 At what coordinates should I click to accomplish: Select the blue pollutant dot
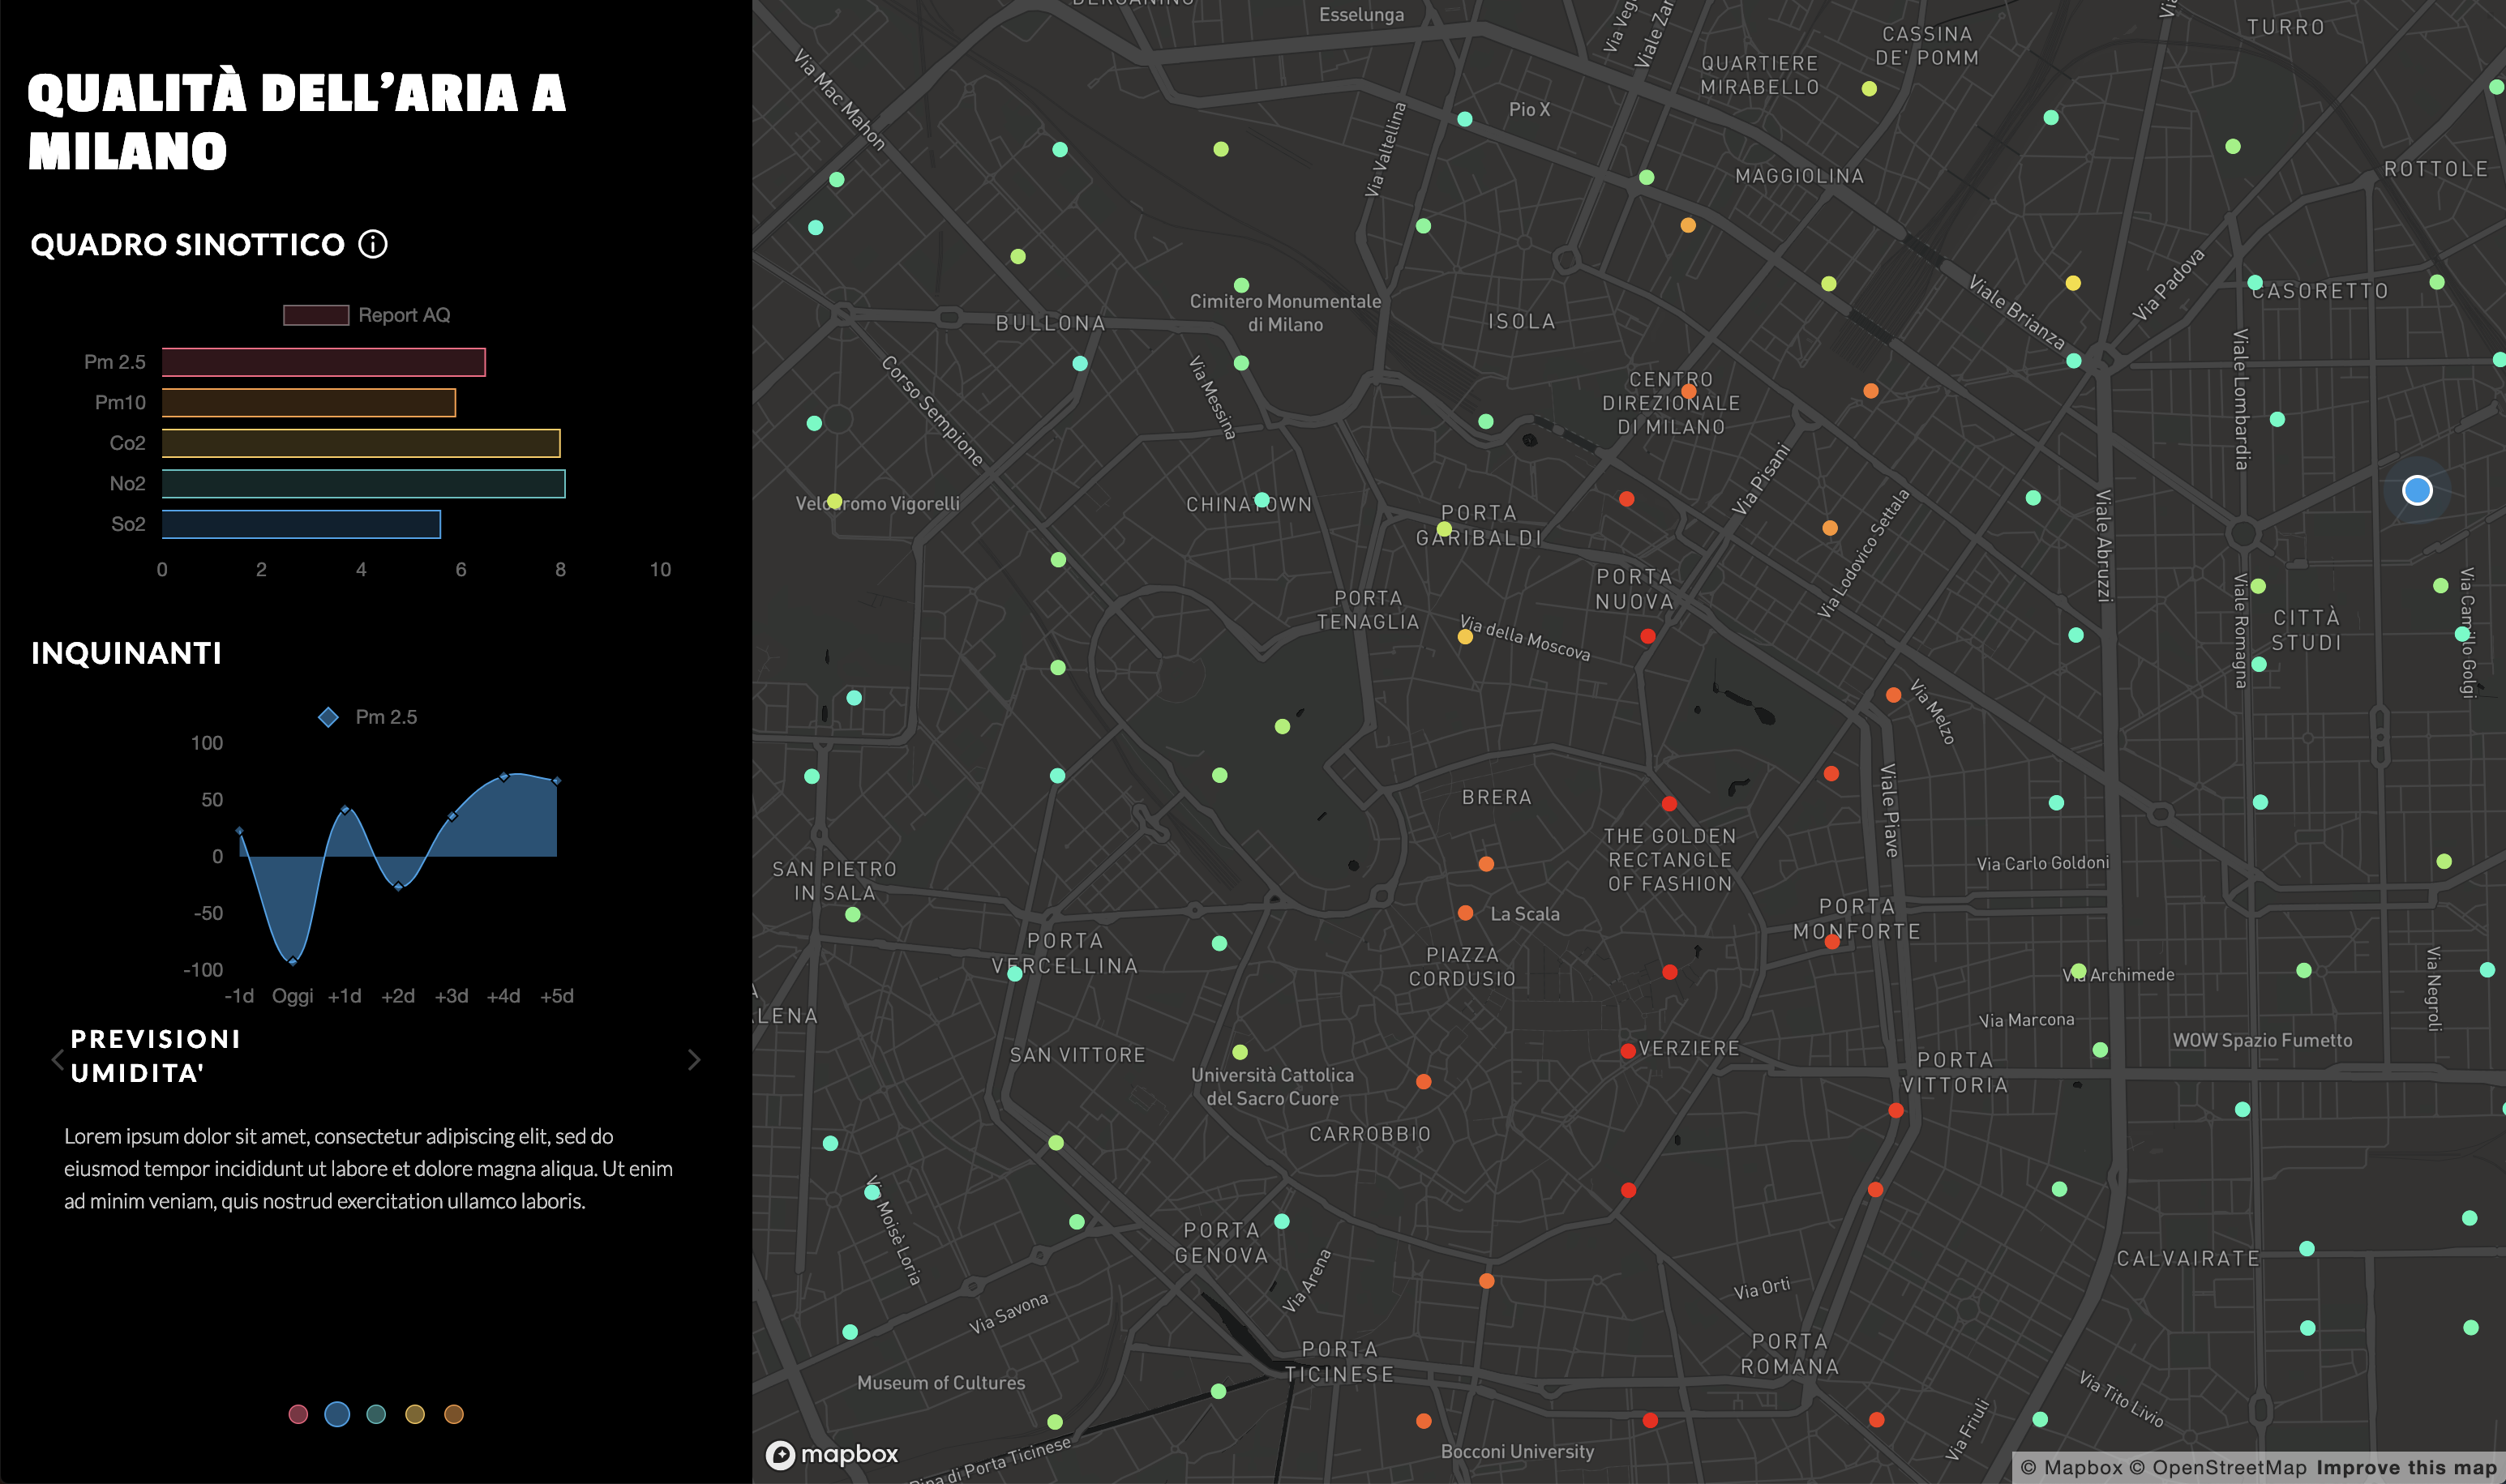point(337,1414)
